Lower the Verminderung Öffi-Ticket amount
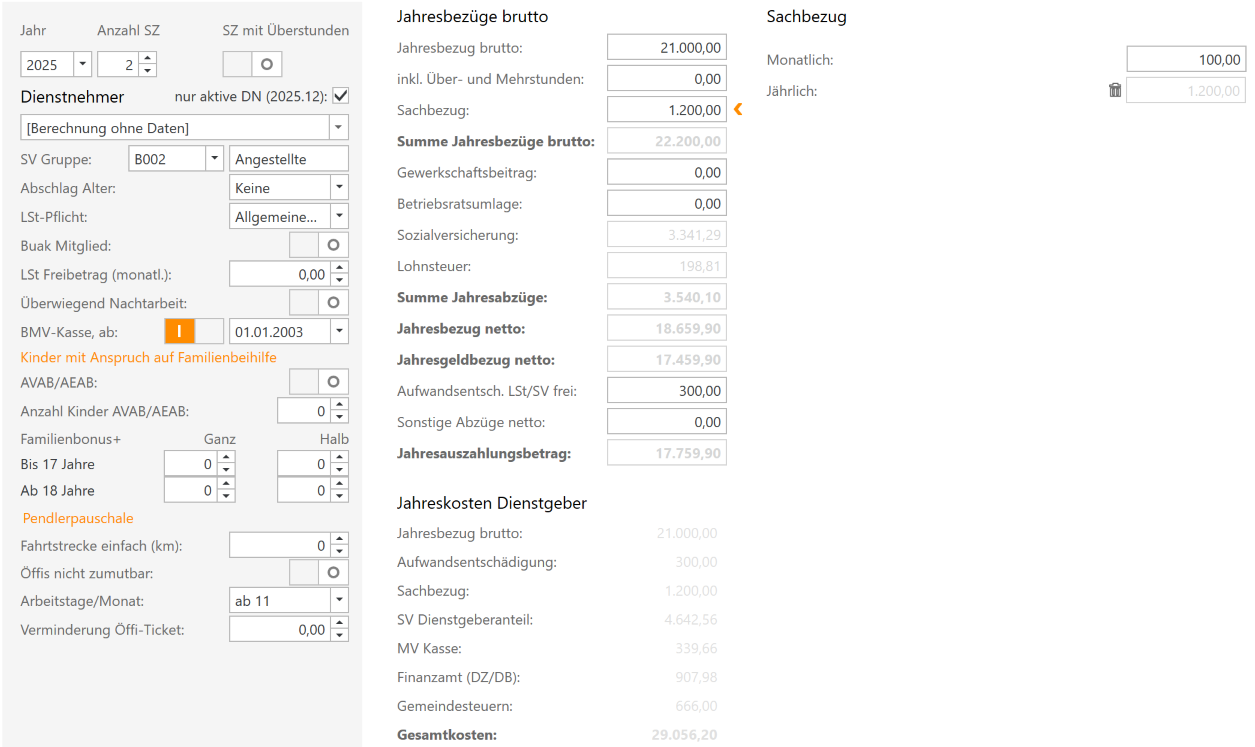1255x747 pixels. [341, 634]
